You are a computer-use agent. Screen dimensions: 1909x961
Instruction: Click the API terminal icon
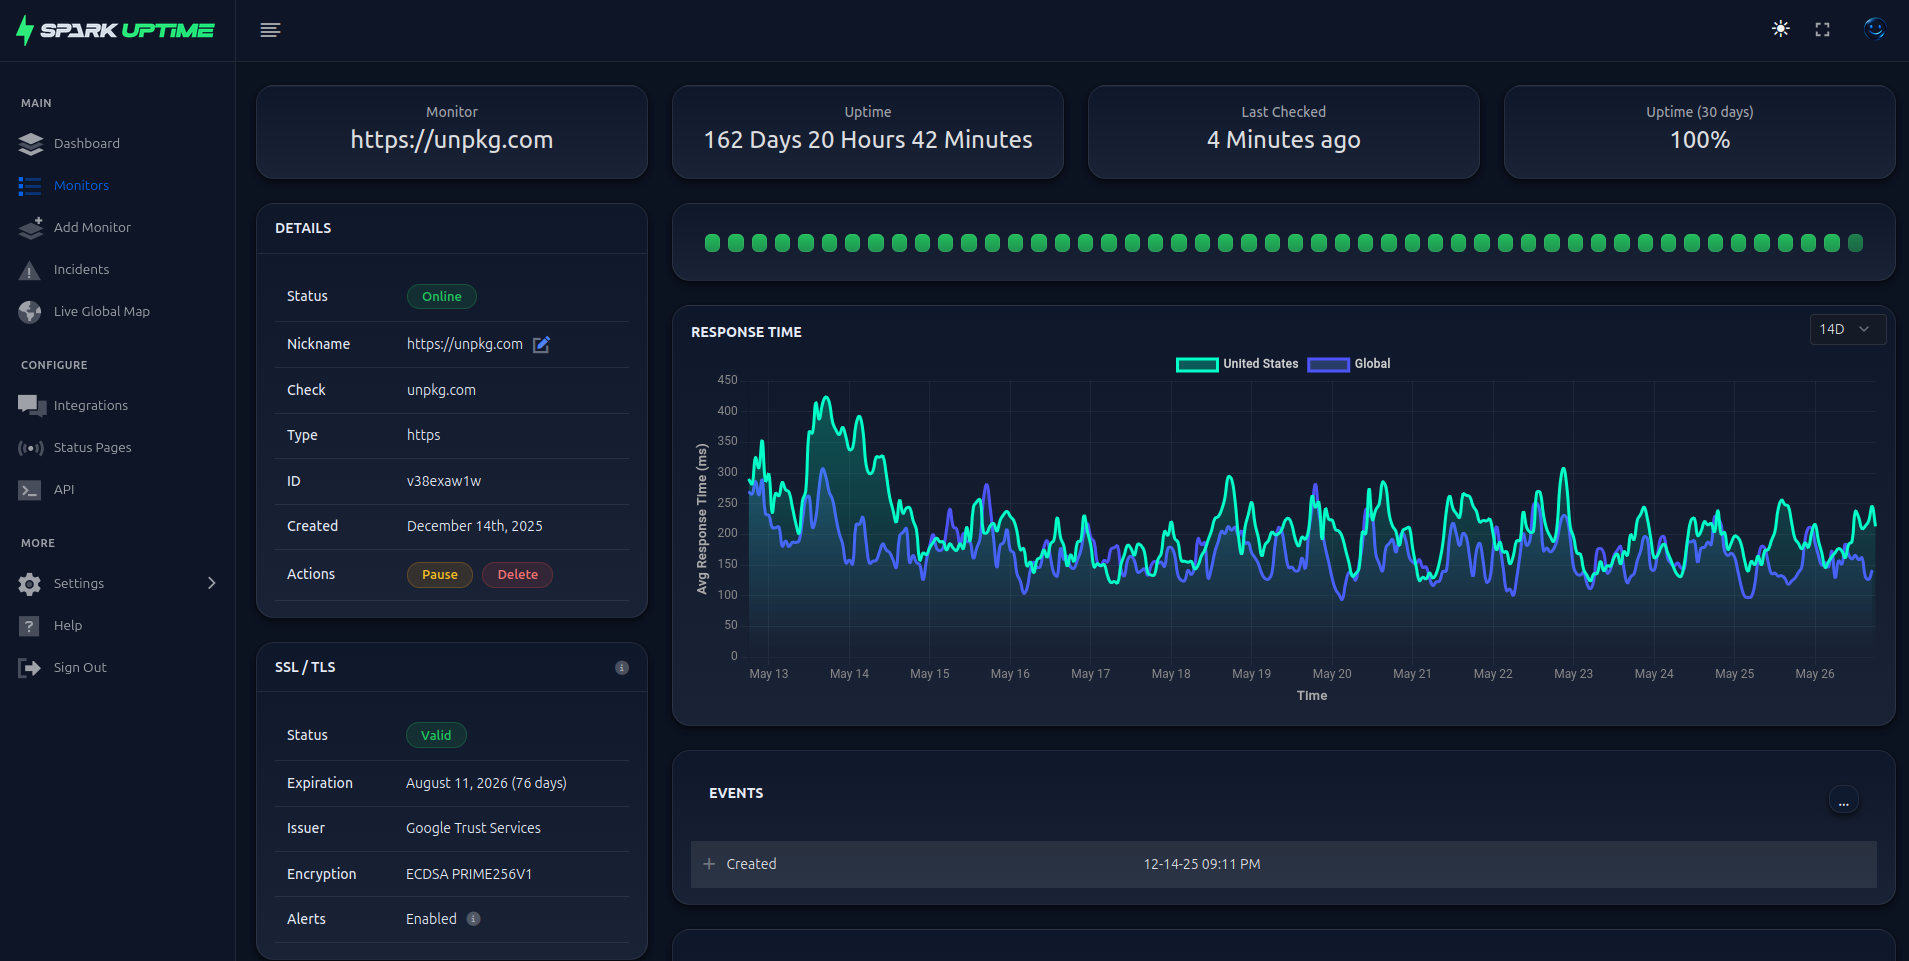click(30, 490)
